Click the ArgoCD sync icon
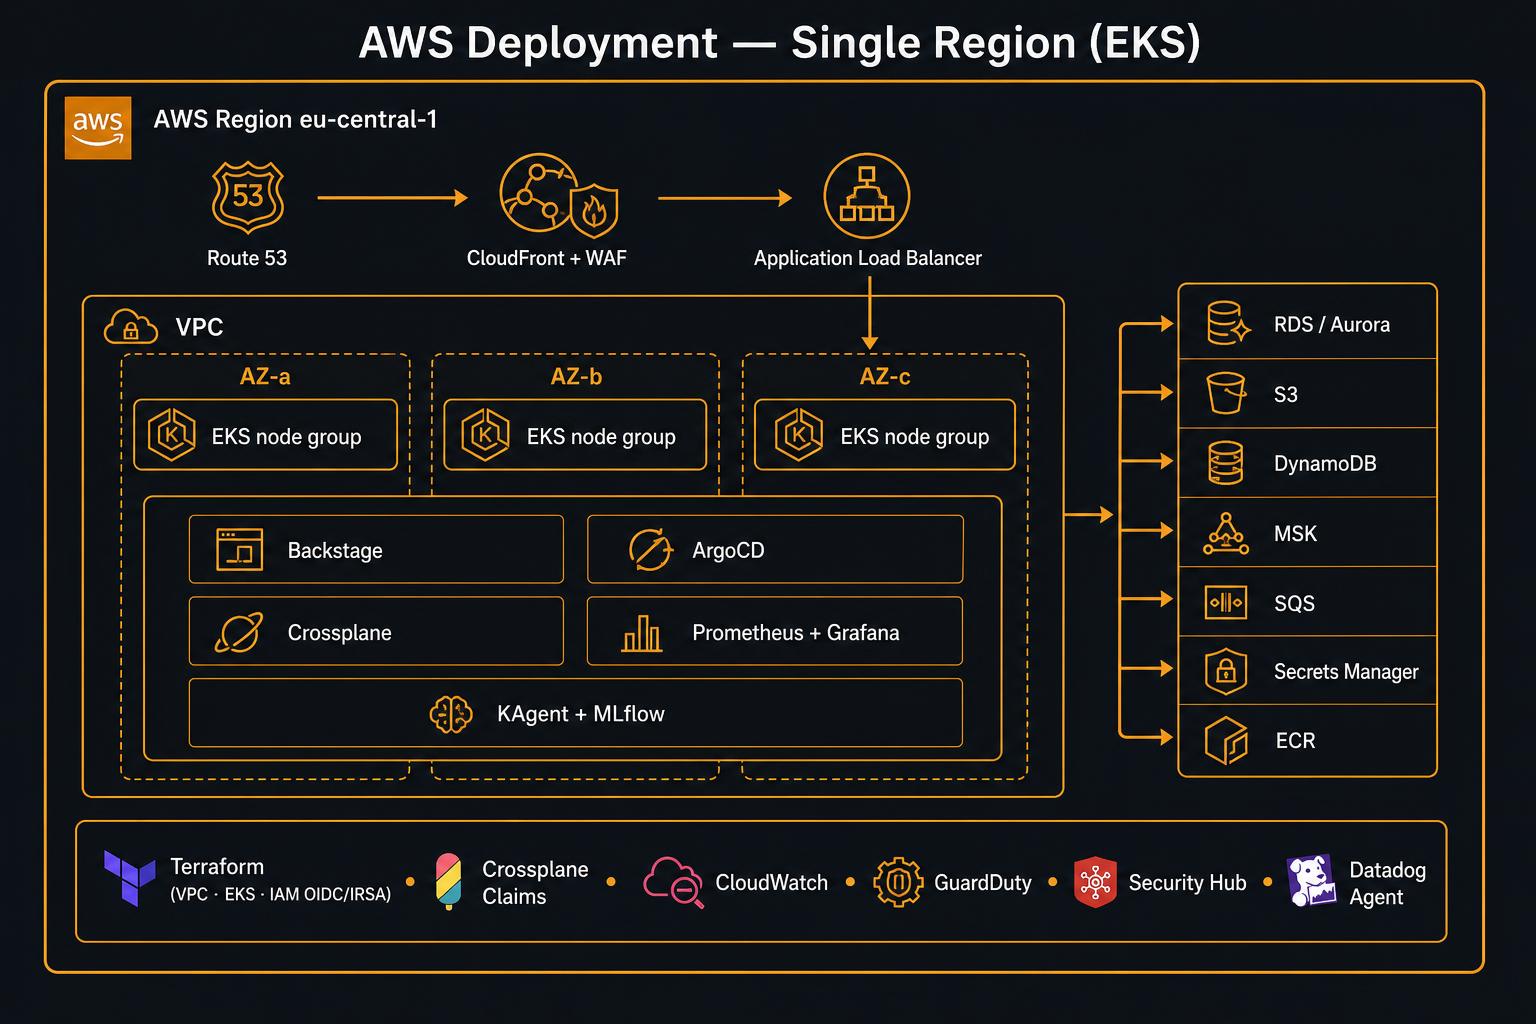The image size is (1536, 1024). (x=650, y=550)
